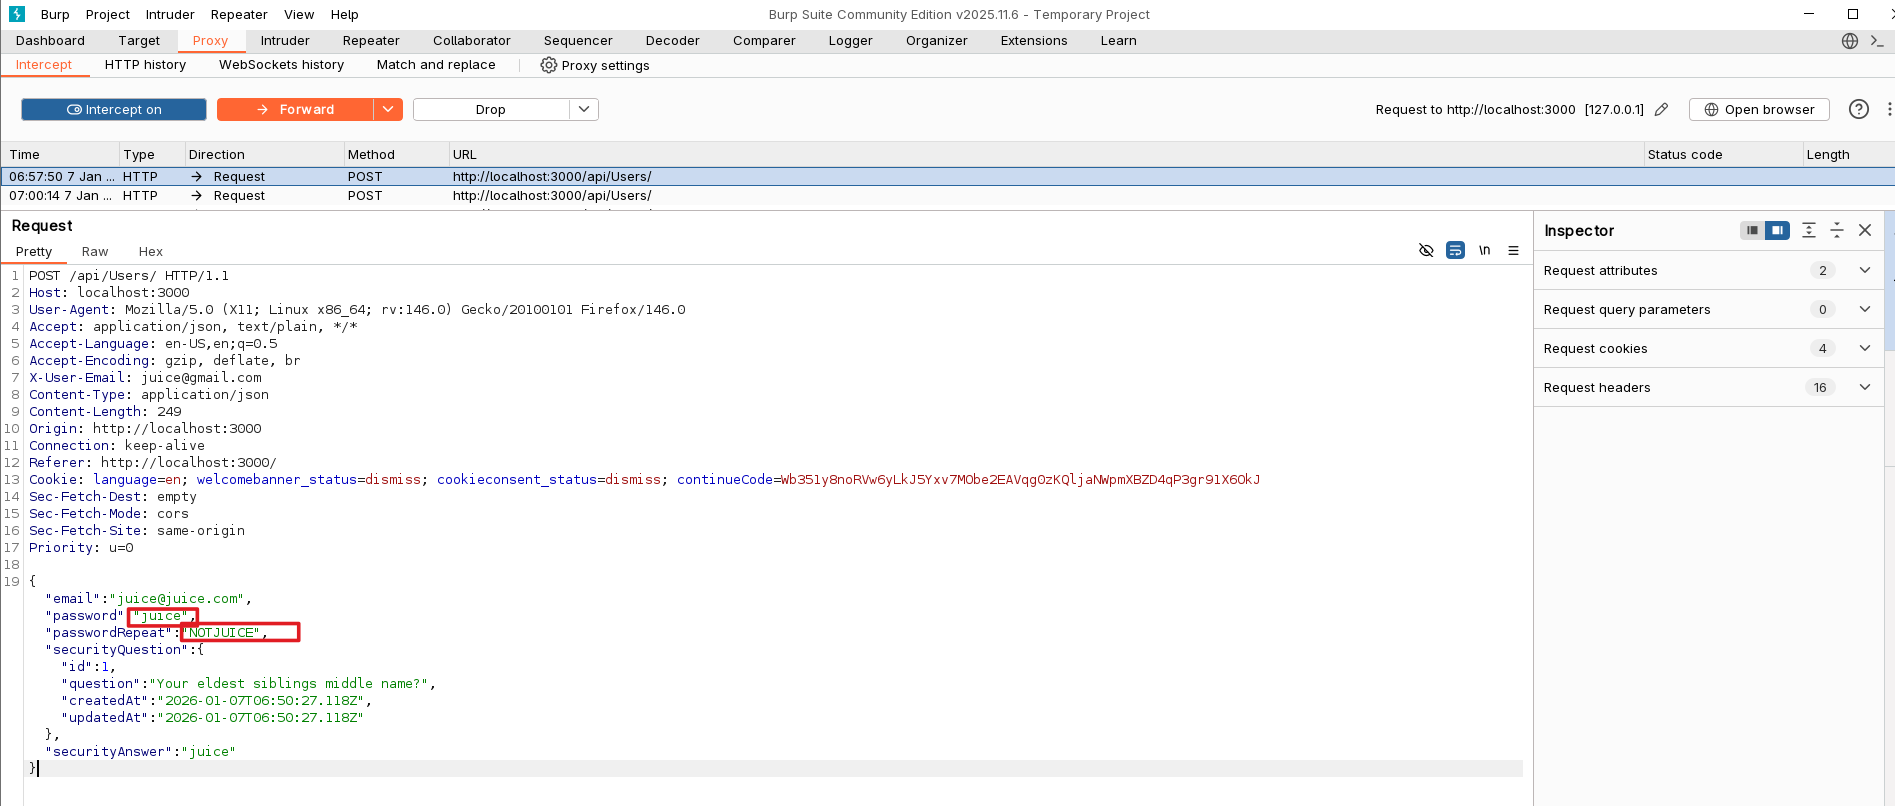Click the collapse all sections icon in Inspector
1895x806 pixels.
click(1836, 231)
